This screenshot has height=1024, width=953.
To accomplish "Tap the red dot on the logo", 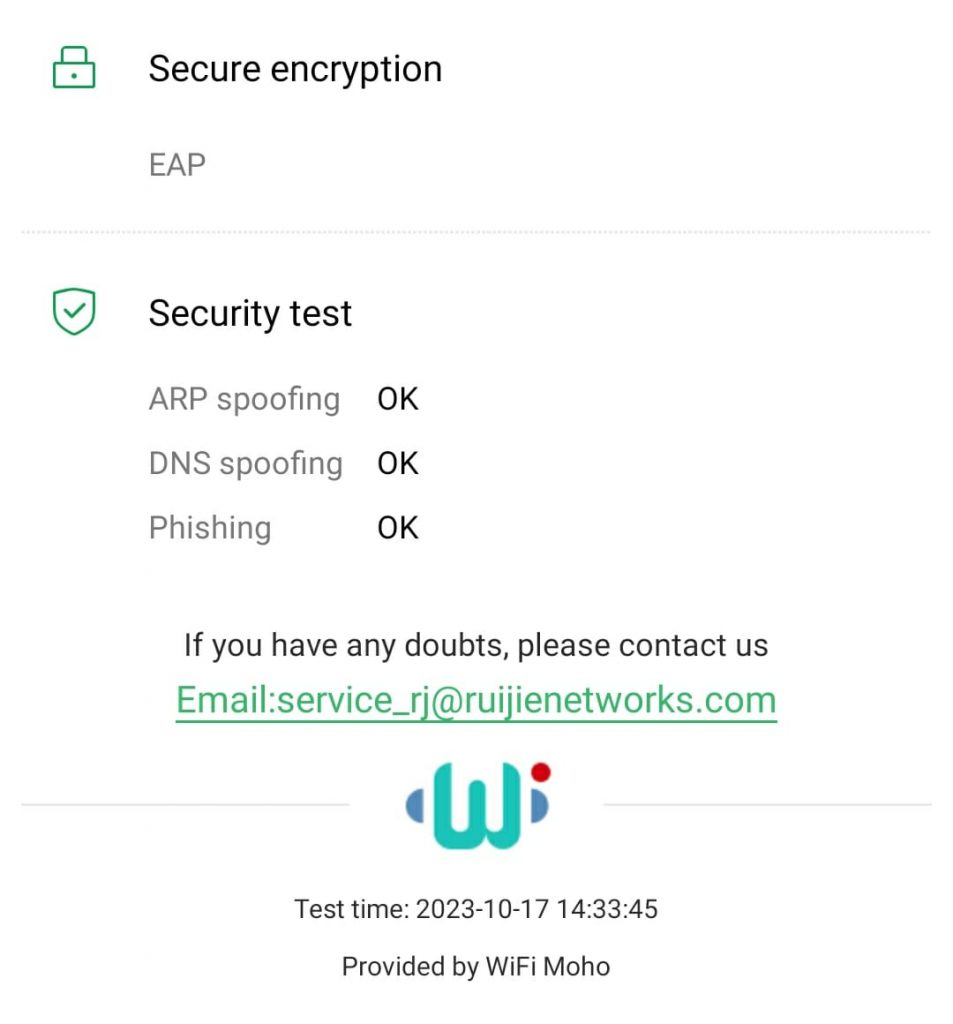I will click(x=540, y=772).
